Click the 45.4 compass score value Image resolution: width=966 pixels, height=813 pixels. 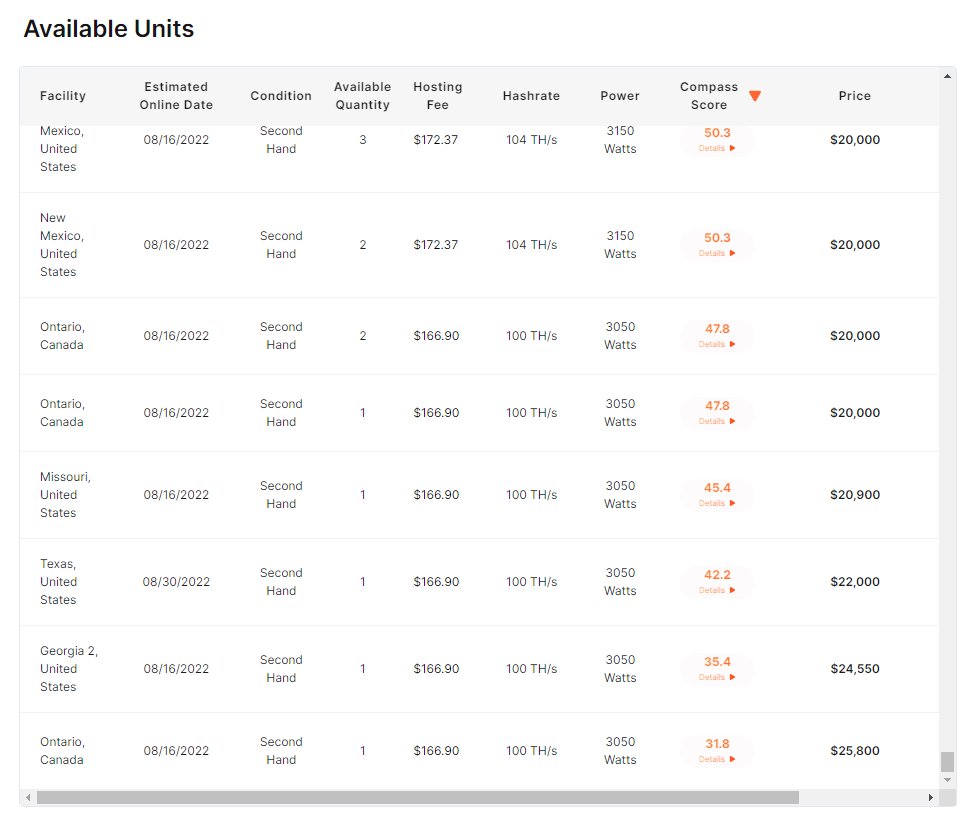[x=717, y=487]
